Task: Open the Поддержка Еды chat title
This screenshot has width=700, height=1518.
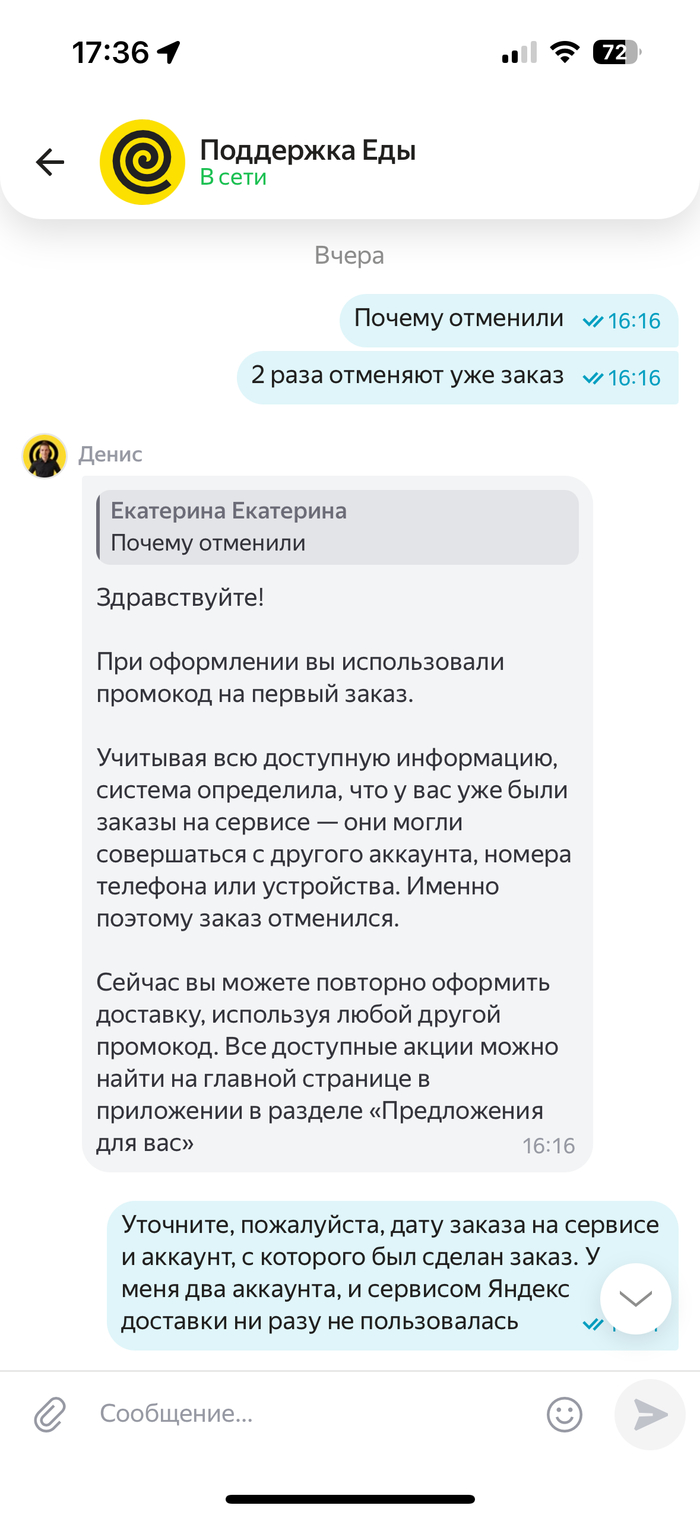Action: (308, 150)
